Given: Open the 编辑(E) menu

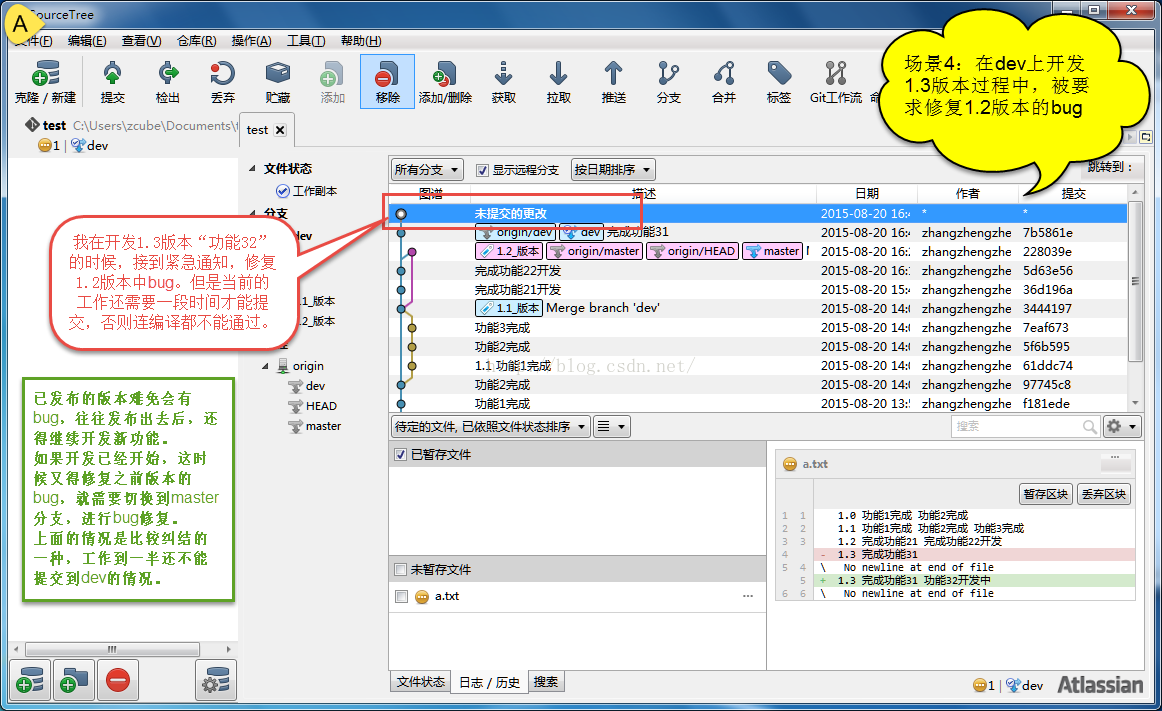Looking at the screenshot, I should pyautogui.click(x=87, y=41).
